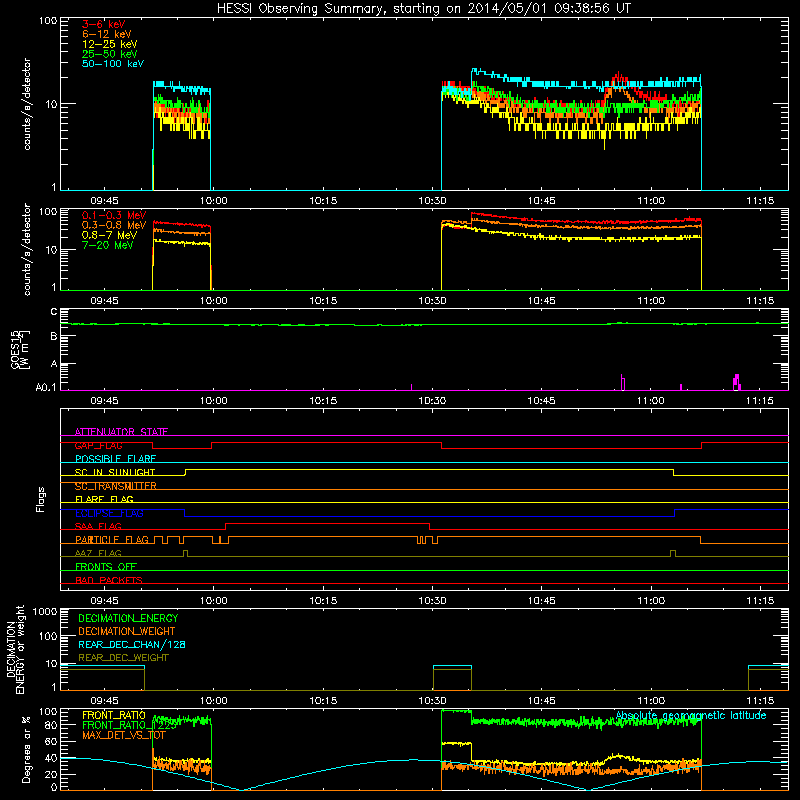Select the SAA_FLAG label

click(98, 526)
